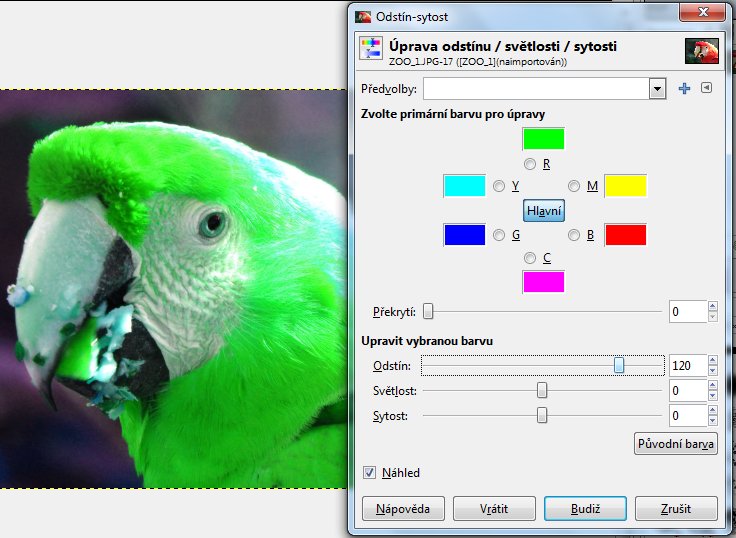Click the Světlost lightness slider handle

542,390
